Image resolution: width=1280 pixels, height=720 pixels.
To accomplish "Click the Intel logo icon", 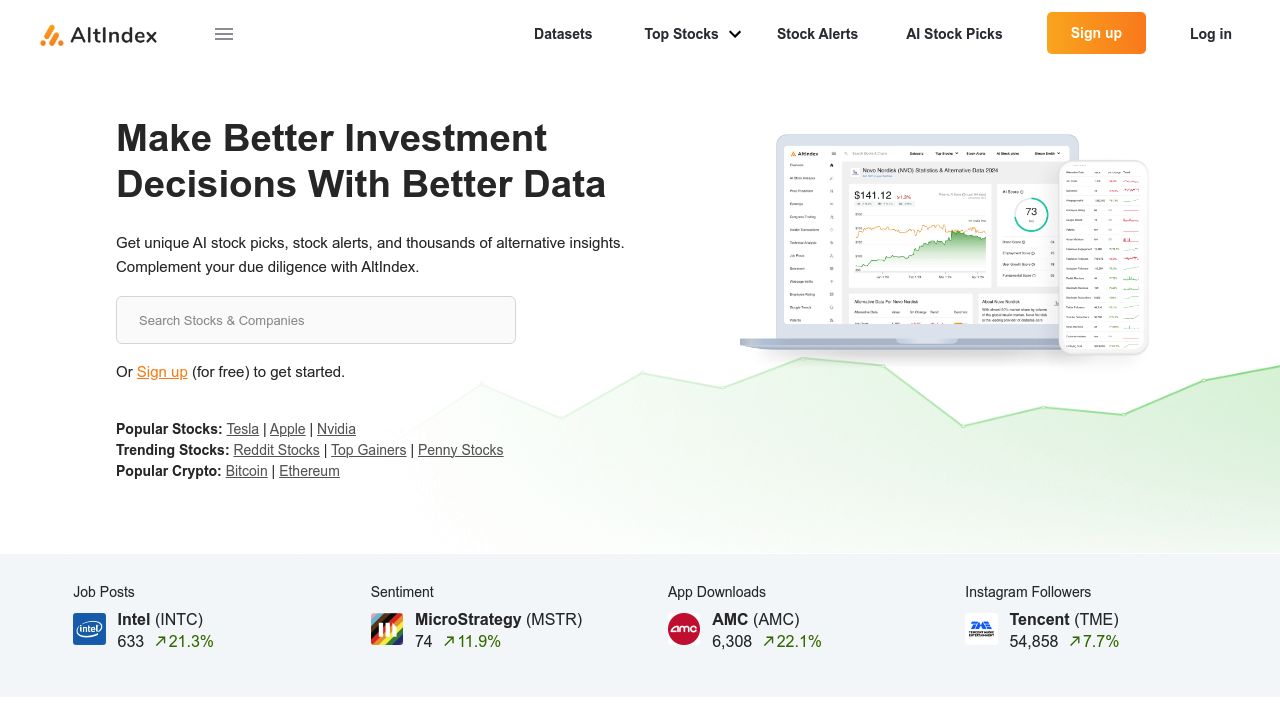I will [x=89, y=629].
